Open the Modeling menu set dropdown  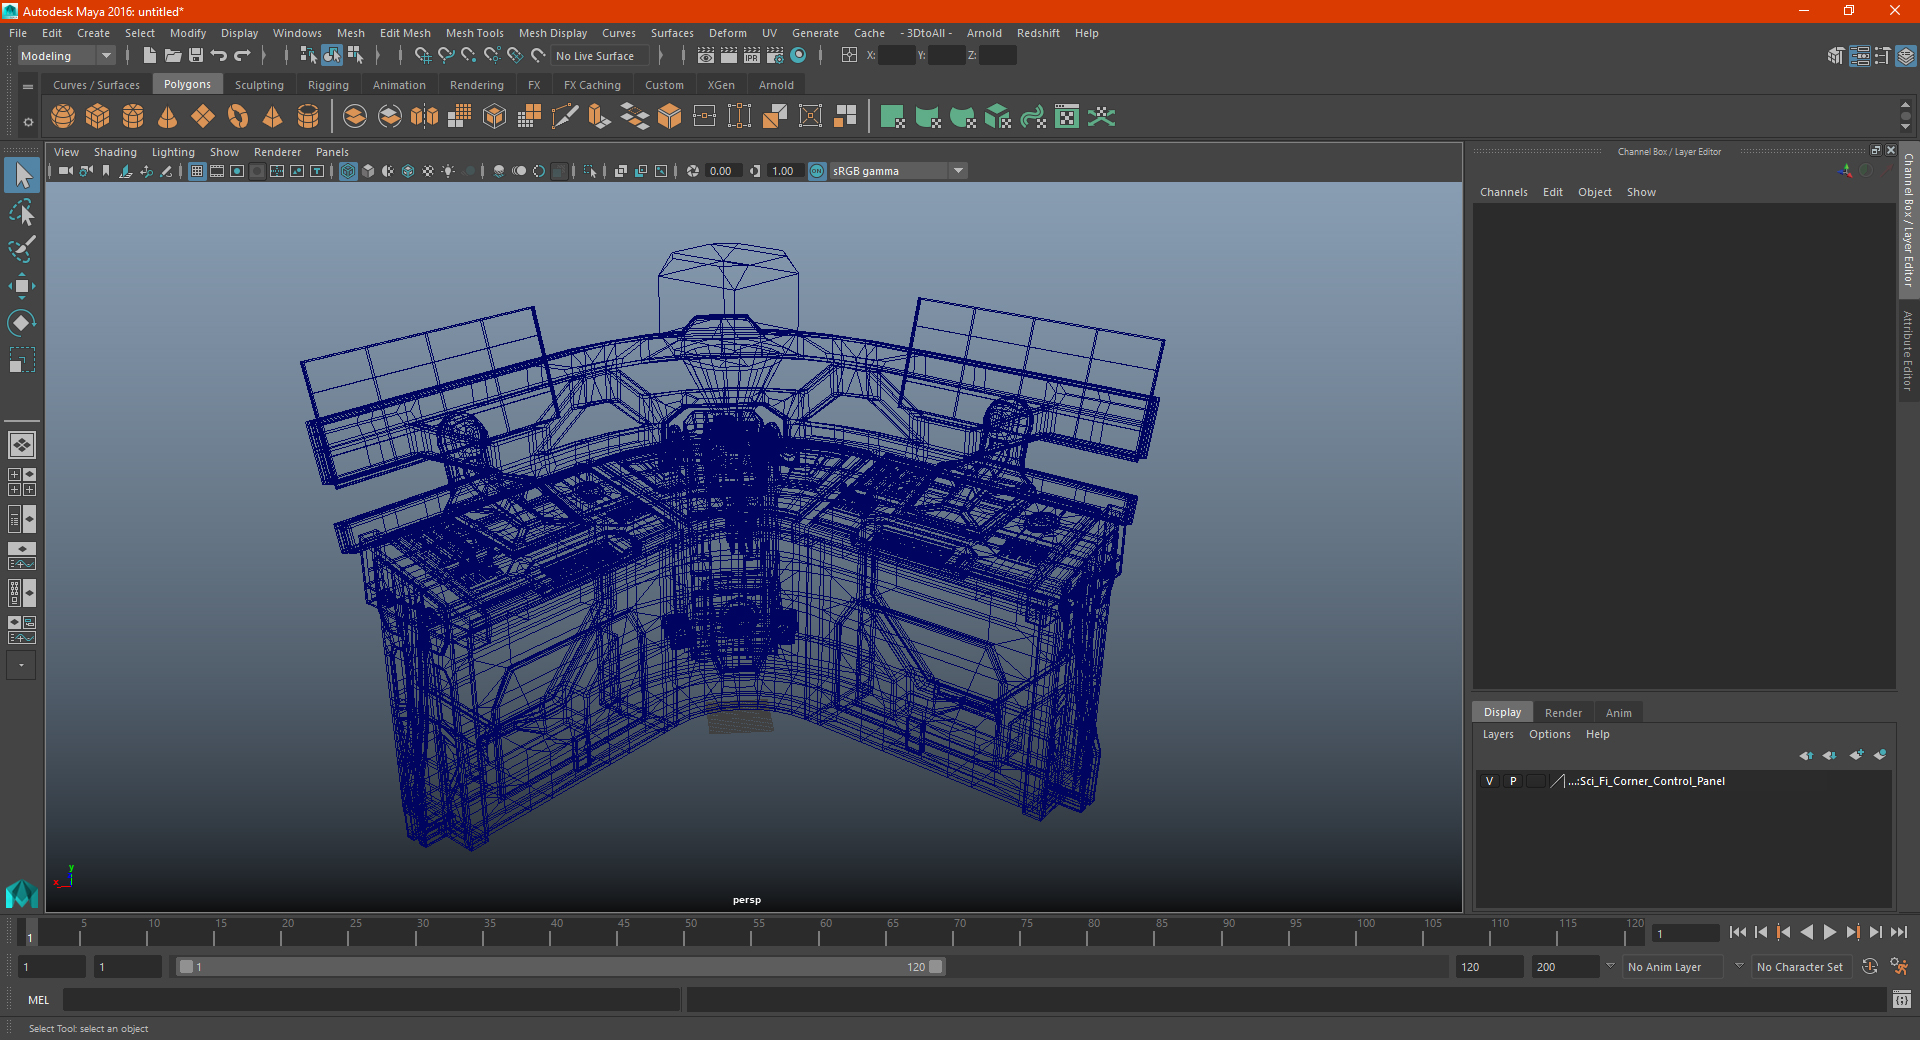[66, 56]
